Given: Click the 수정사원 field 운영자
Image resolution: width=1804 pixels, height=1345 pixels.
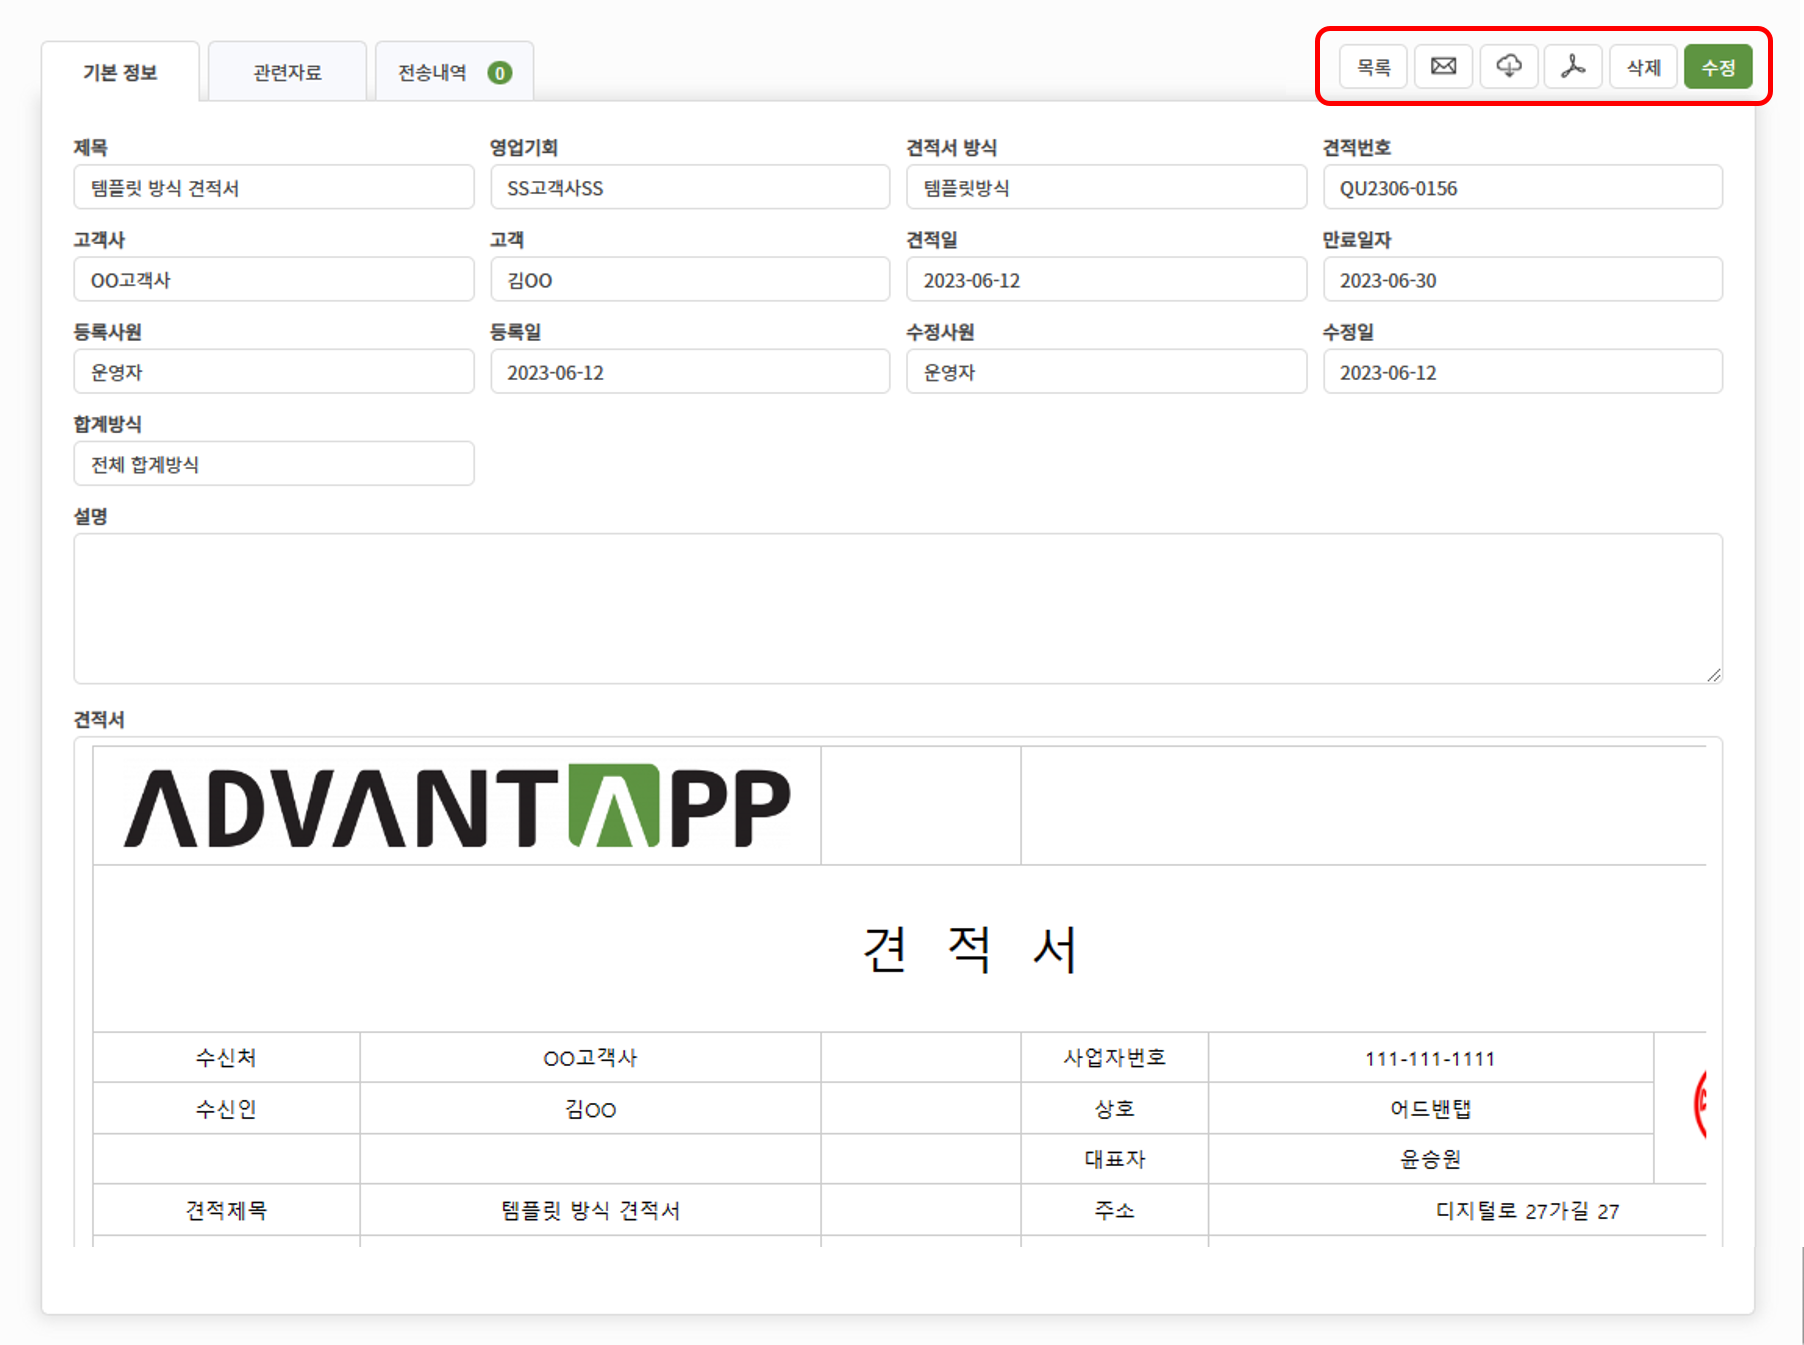Looking at the screenshot, I should tap(1106, 371).
